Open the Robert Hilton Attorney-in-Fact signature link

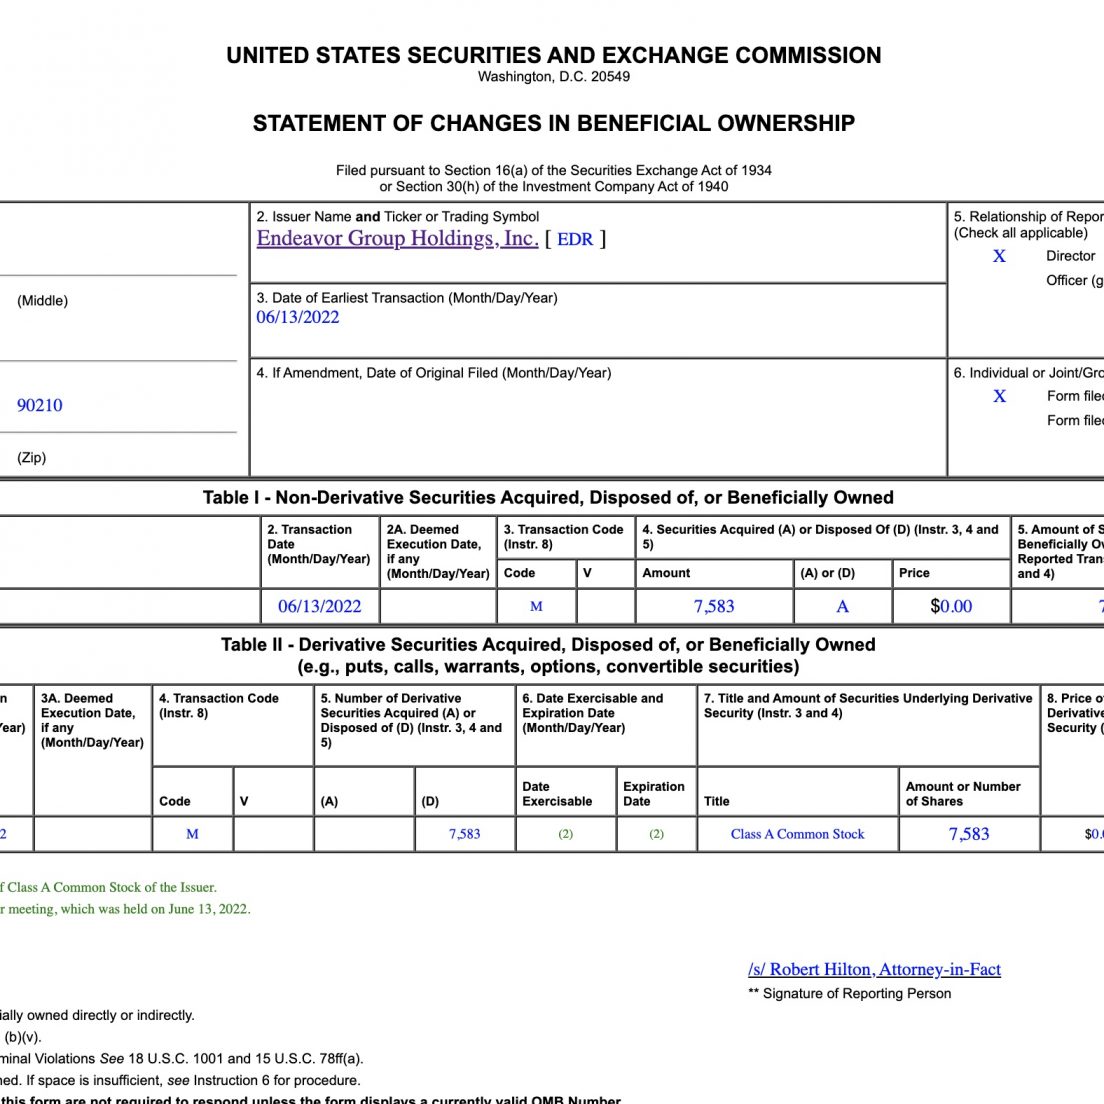[874, 970]
